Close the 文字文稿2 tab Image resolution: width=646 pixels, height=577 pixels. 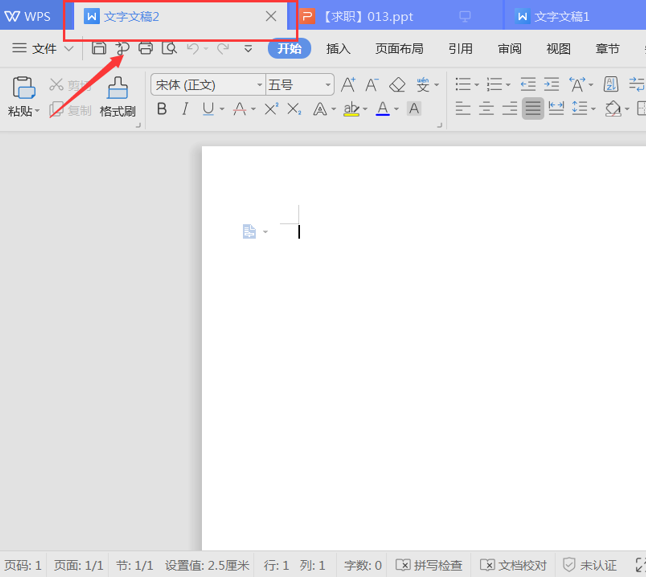[x=271, y=16]
